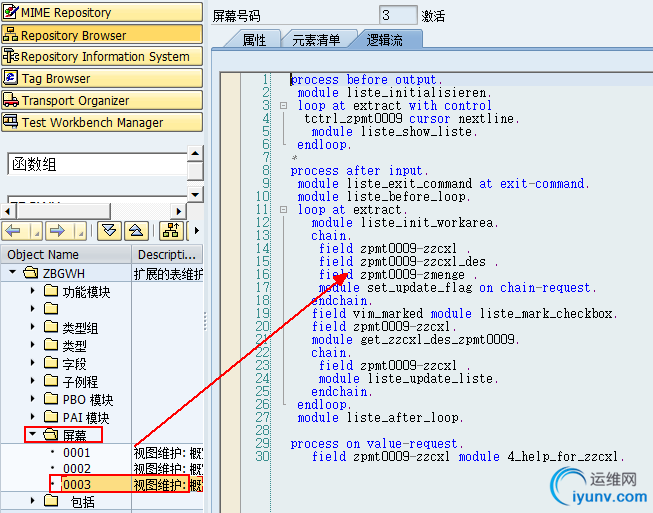This screenshot has height=513, width=653.
Task: Select the 功能模块 folder icon
Action: click(x=51, y=290)
